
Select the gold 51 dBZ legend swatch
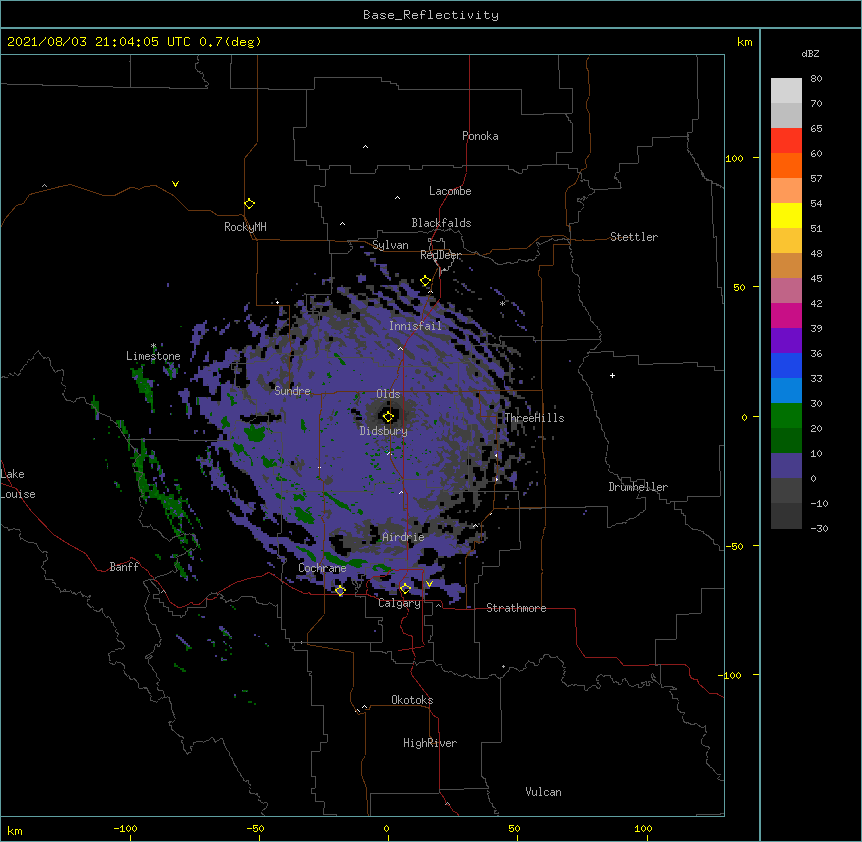(786, 240)
